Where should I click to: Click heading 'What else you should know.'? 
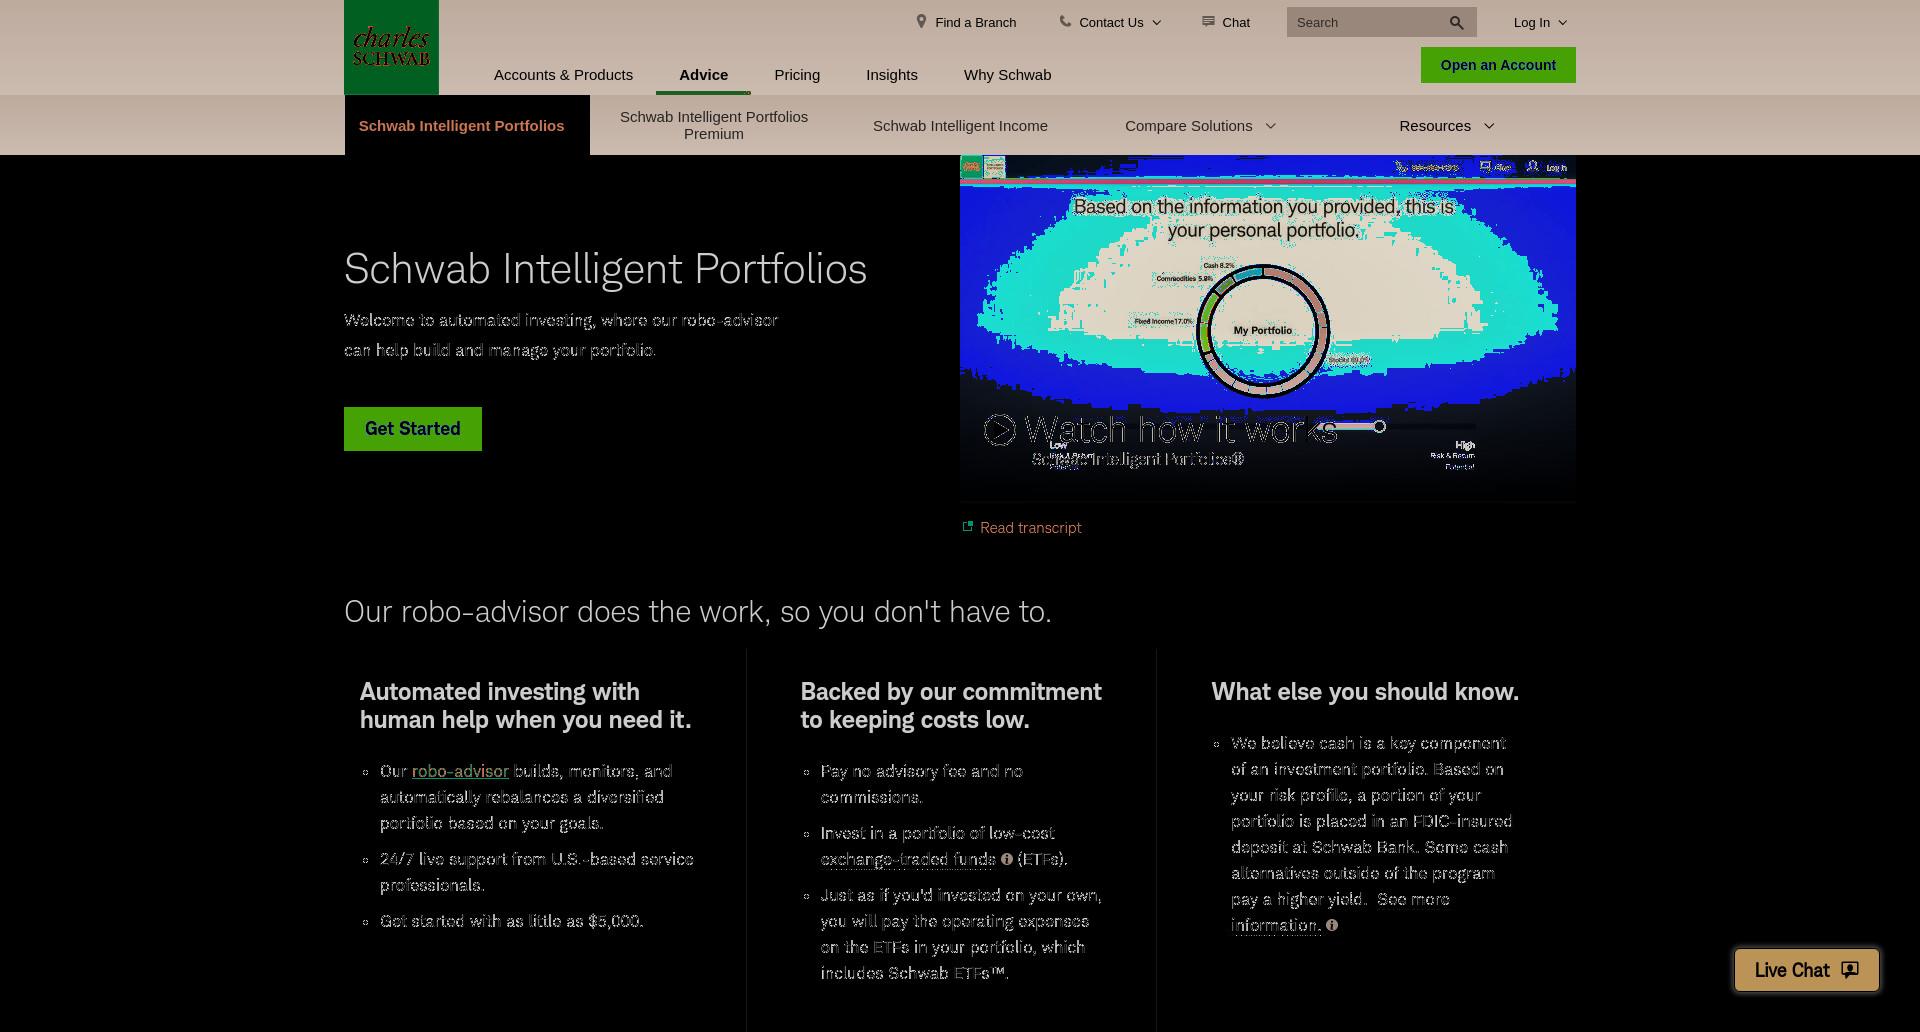(1365, 692)
